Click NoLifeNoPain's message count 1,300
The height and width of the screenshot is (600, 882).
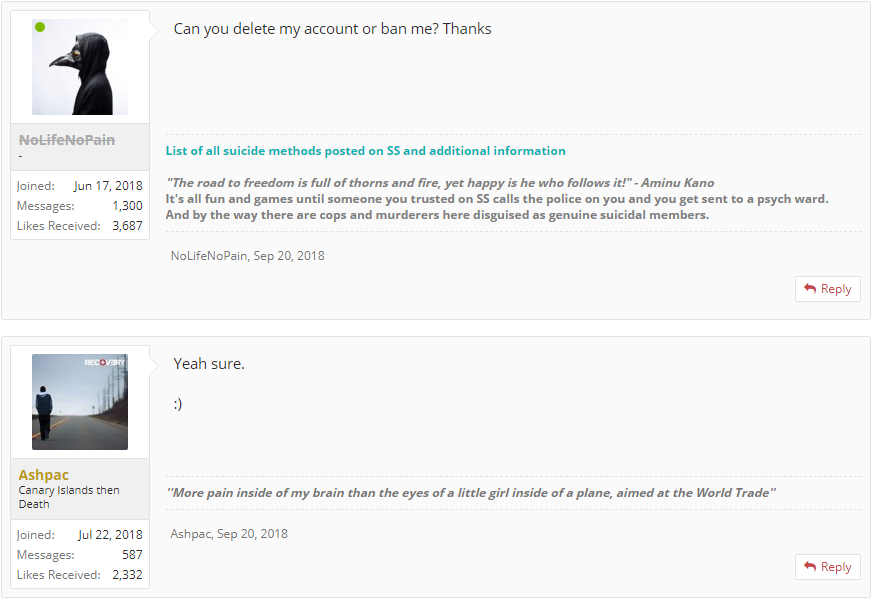[126, 206]
